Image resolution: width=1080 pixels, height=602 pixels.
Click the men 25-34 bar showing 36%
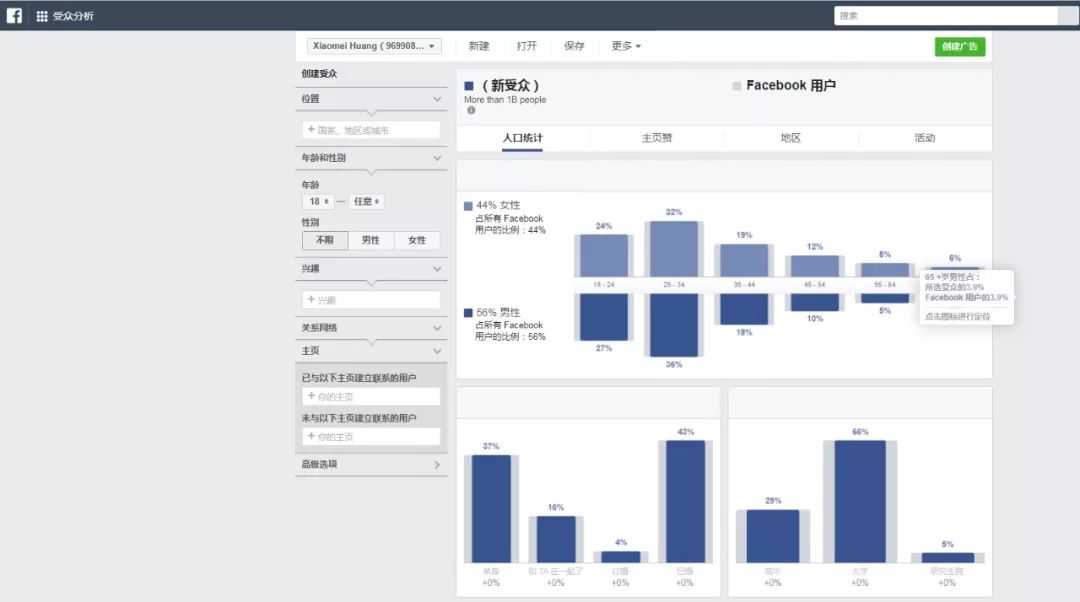(x=674, y=325)
